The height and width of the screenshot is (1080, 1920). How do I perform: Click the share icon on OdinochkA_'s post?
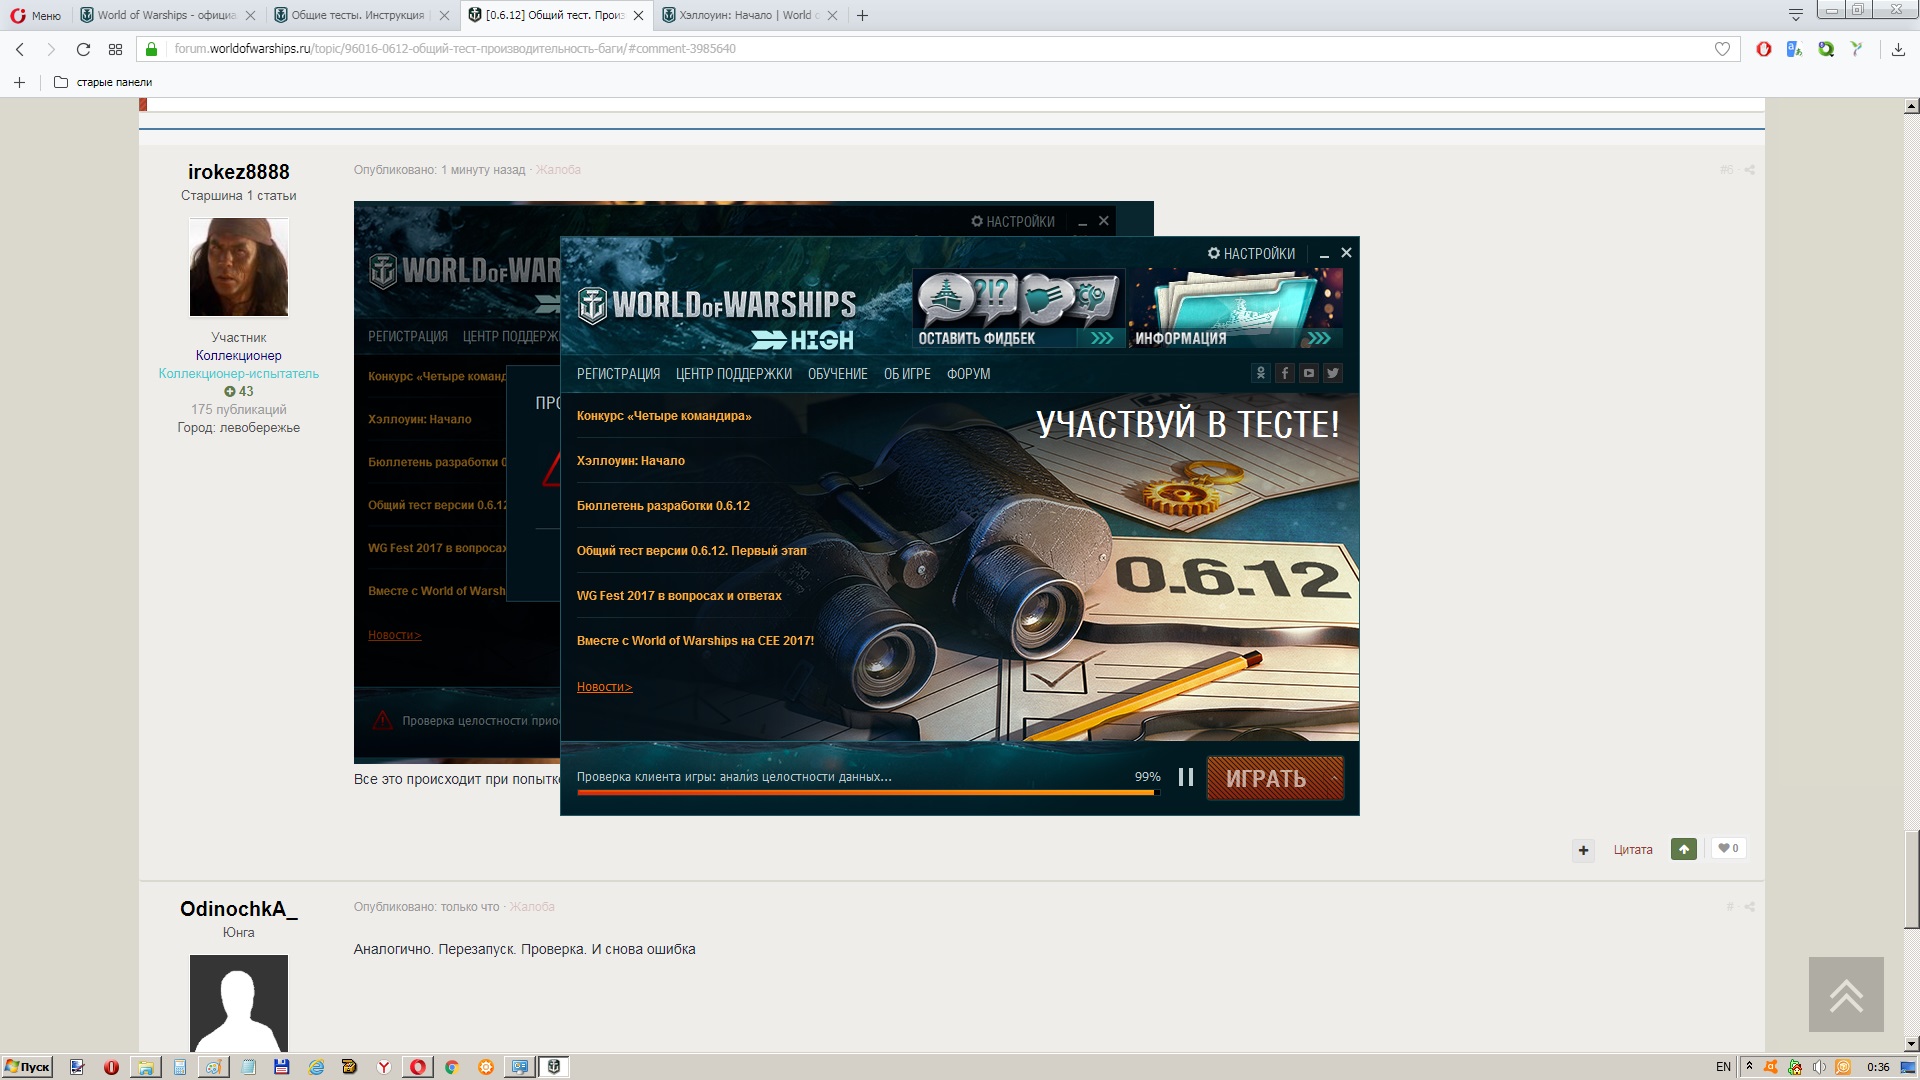pyautogui.click(x=1750, y=907)
